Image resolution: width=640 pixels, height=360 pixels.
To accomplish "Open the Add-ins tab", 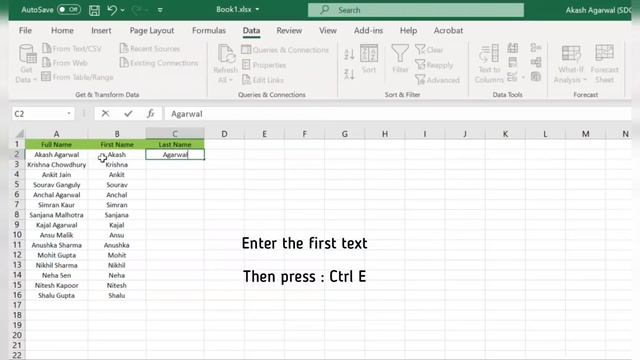I will (368, 31).
